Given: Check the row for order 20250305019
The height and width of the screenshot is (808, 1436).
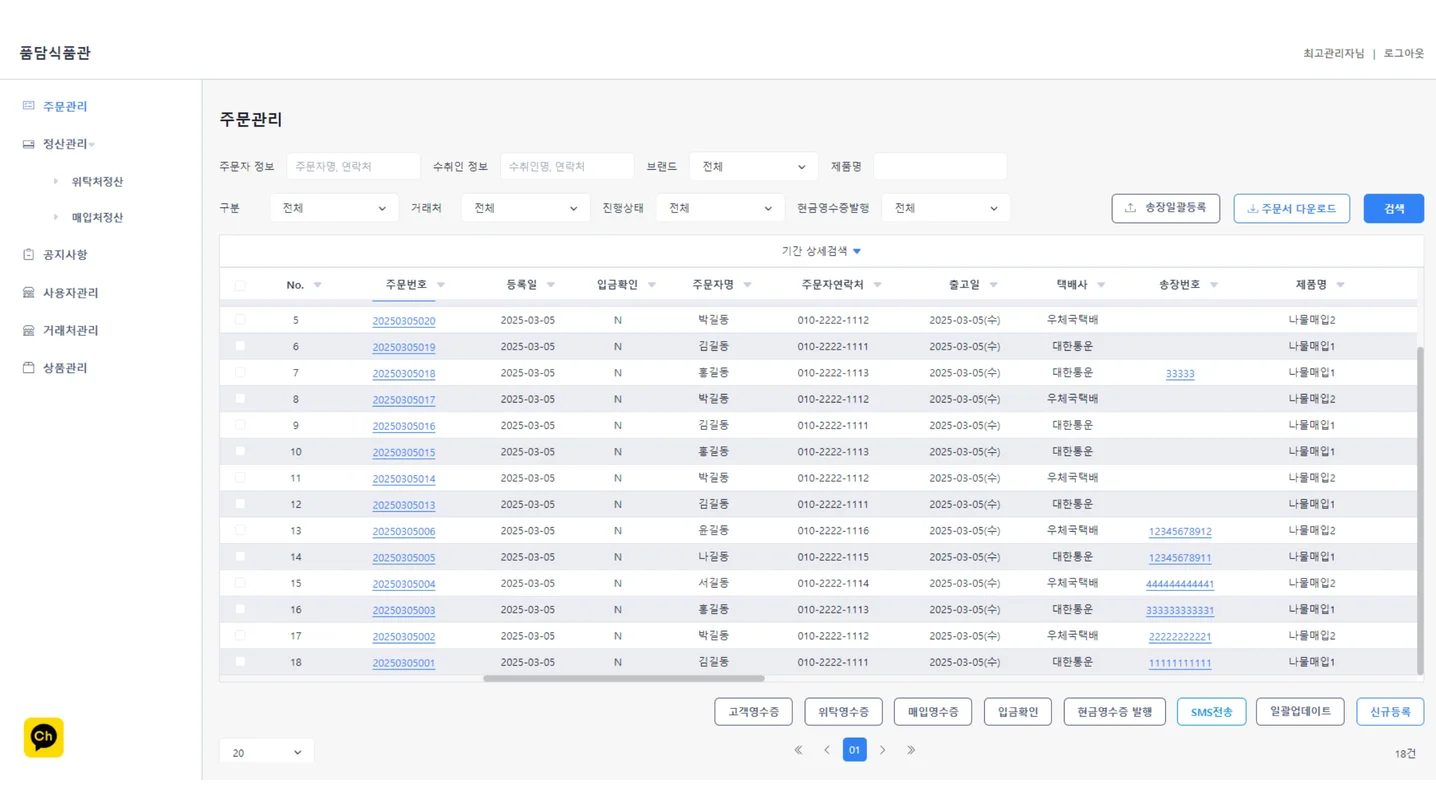Looking at the screenshot, I should (x=240, y=346).
